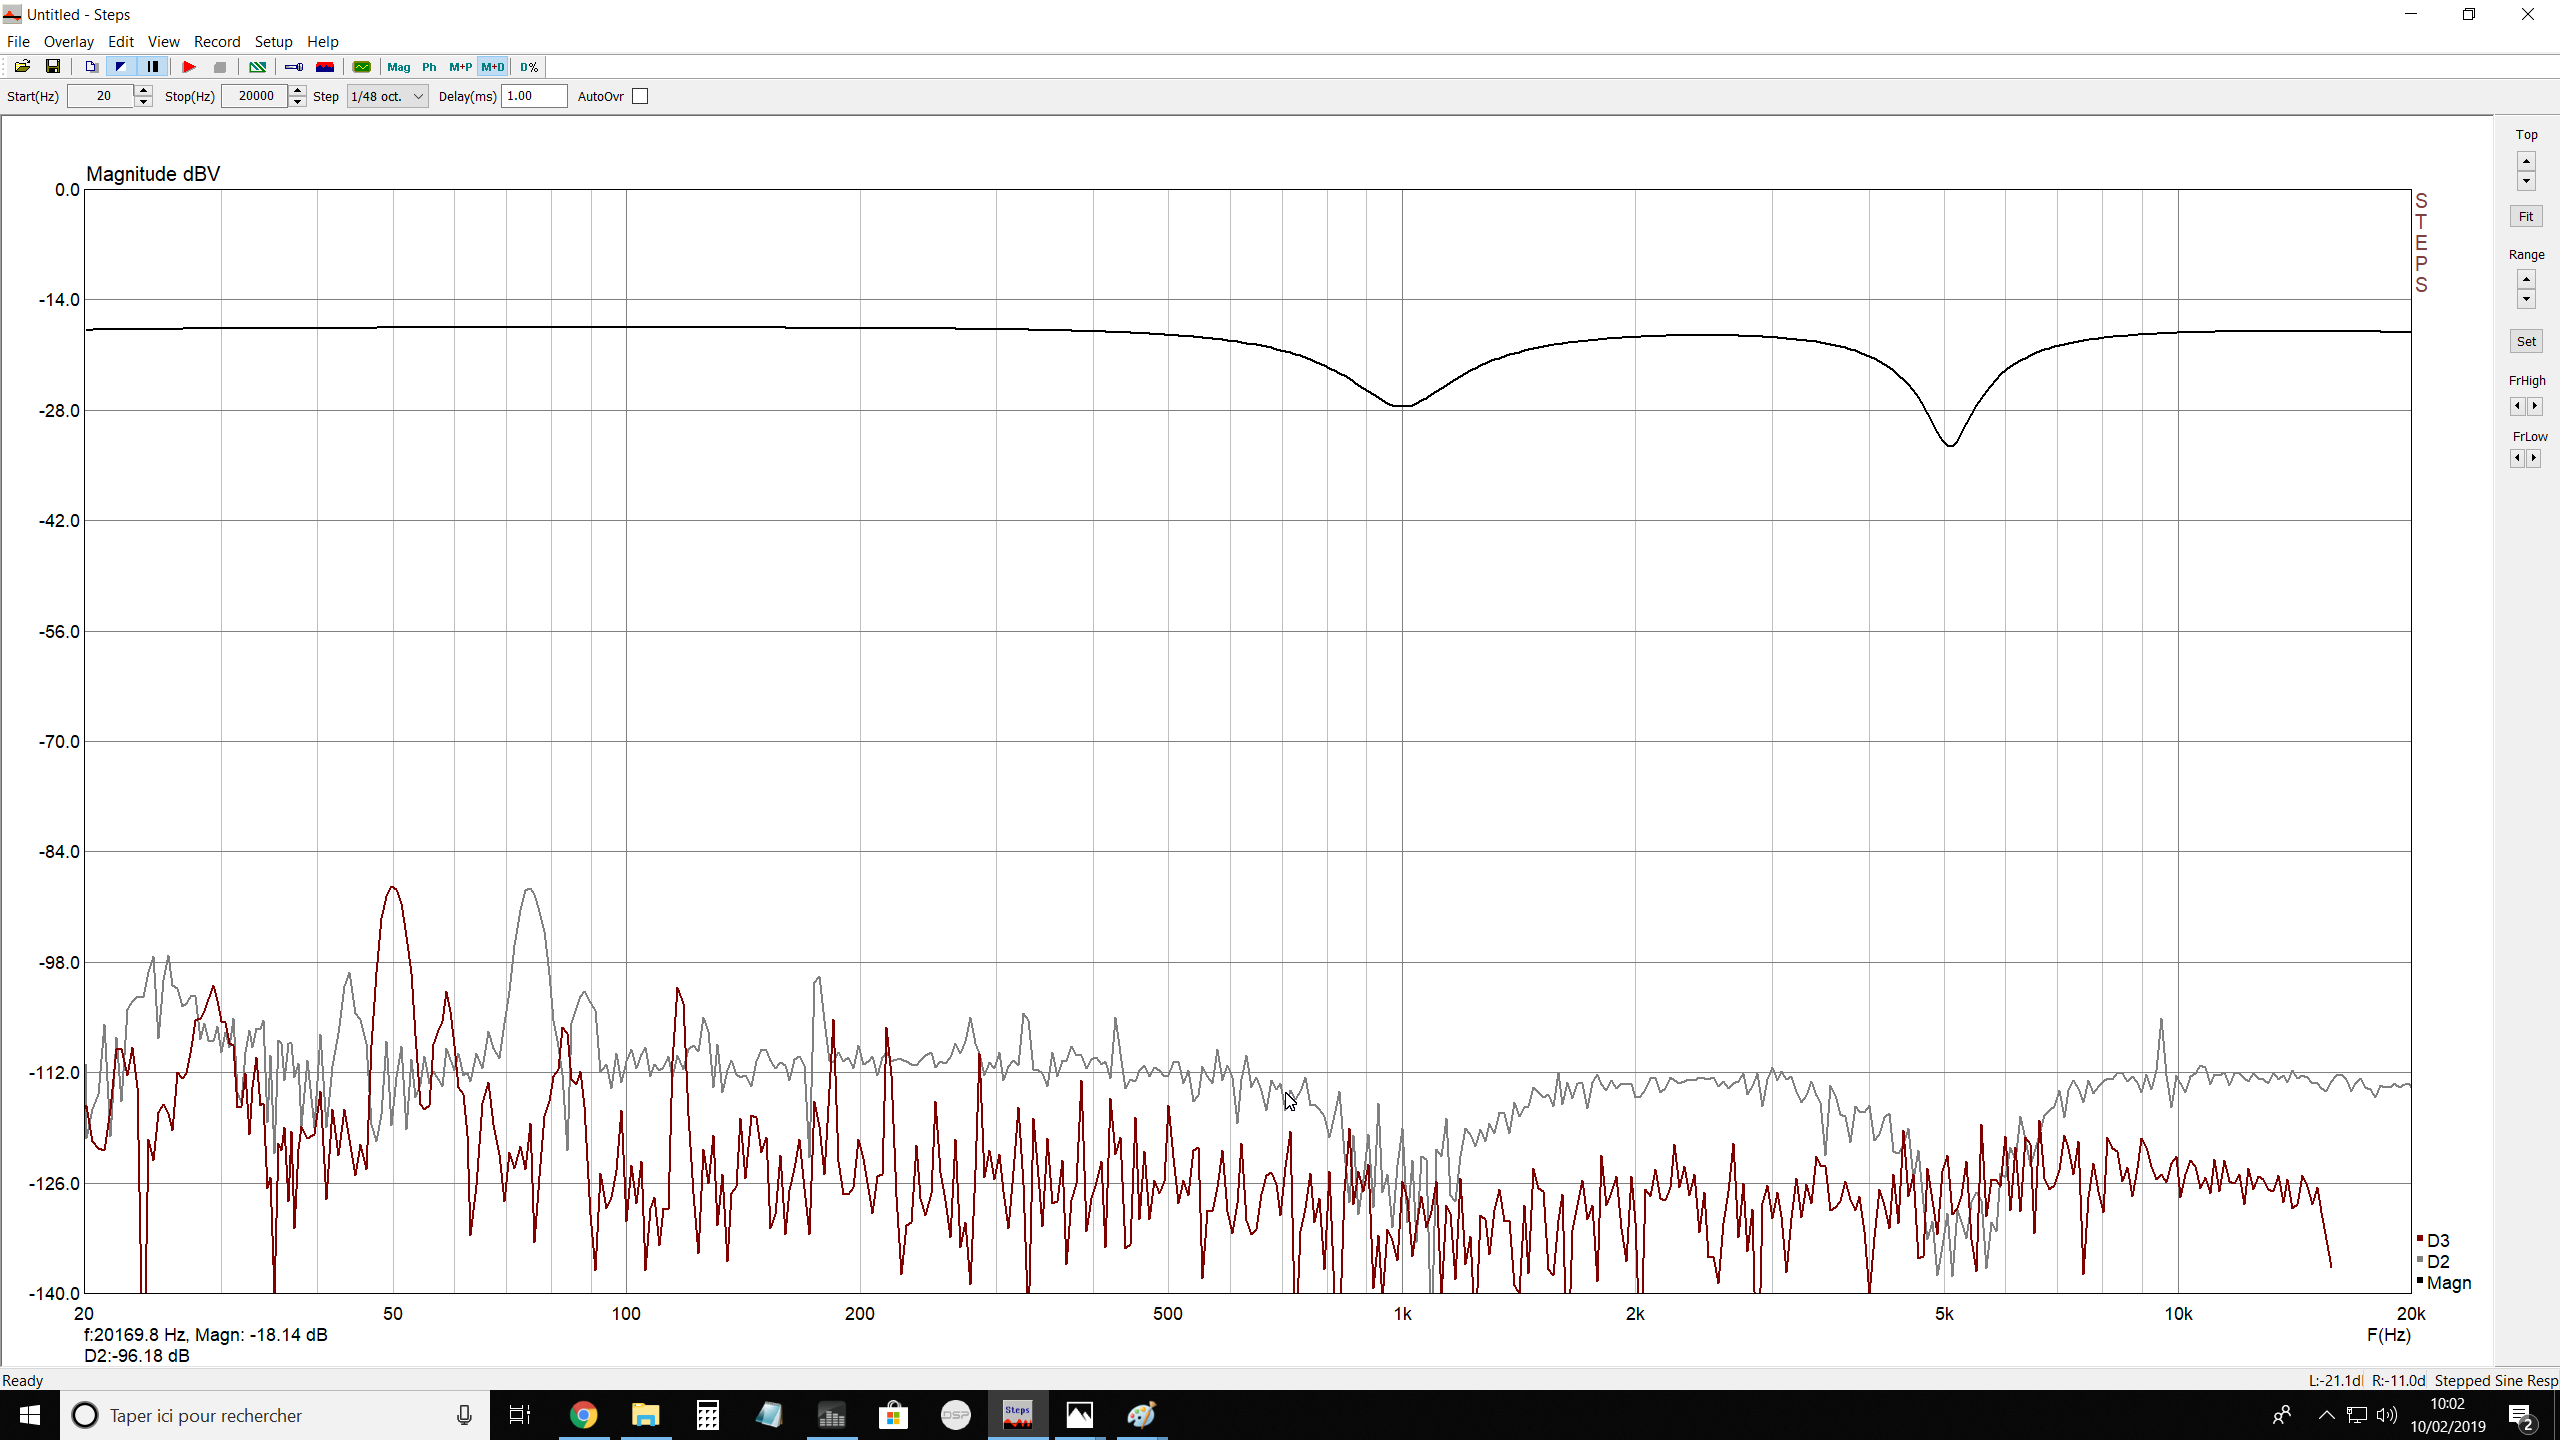
Task: Click the volume speaker tray icon
Action: [2387, 1415]
